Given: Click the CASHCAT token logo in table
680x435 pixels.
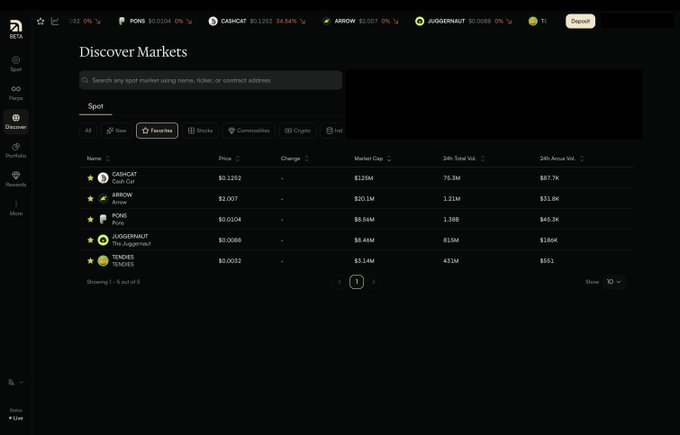Looking at the screenshot, I should click(103, 178).
